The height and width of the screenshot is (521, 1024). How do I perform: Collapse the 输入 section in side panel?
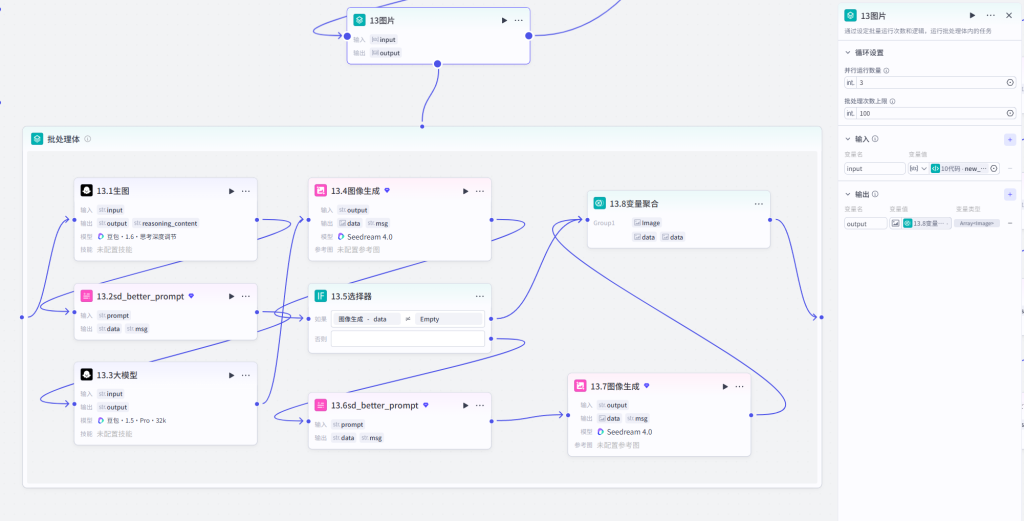(848, 139)
